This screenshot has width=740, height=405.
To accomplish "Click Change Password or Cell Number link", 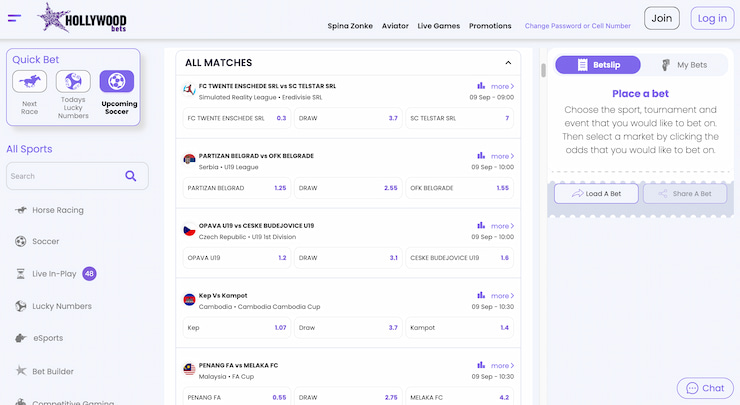I will pyautogui.click(x=578, y=26).
